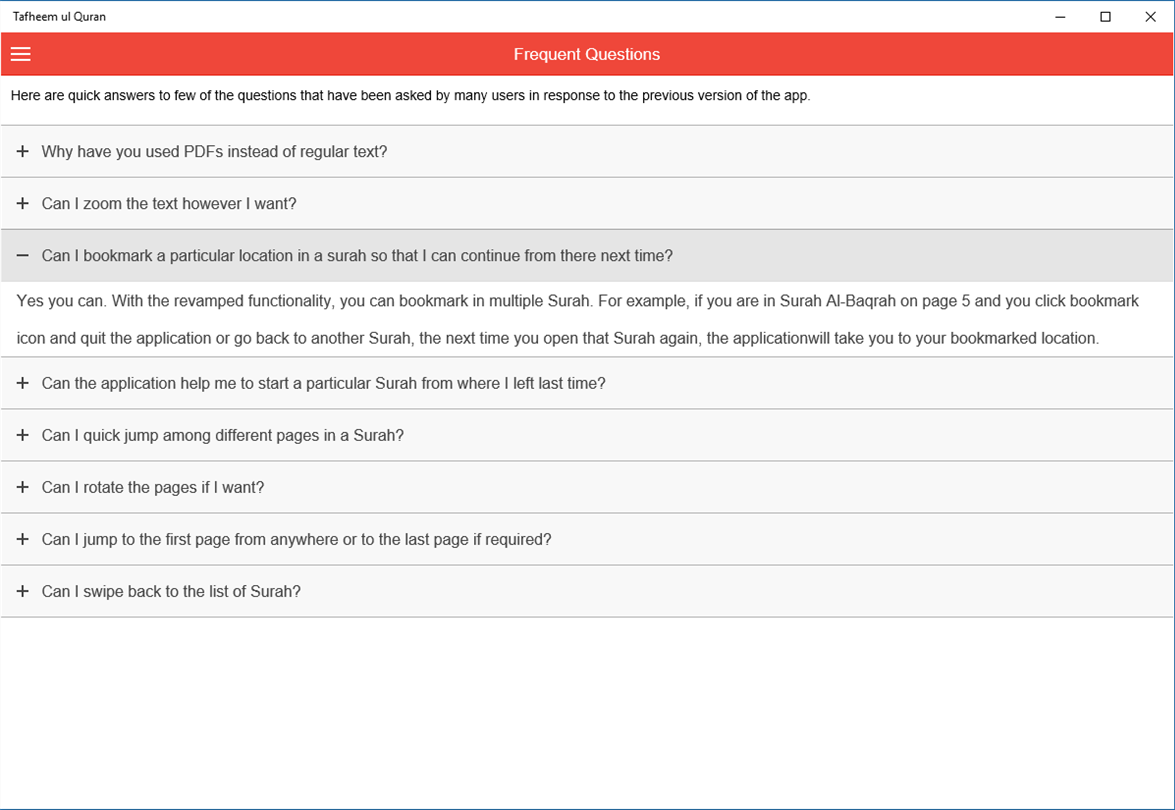Expand 'swipe back to list of Surah' question
This screenshot has height=810, width=1175.
click(171, 592)
